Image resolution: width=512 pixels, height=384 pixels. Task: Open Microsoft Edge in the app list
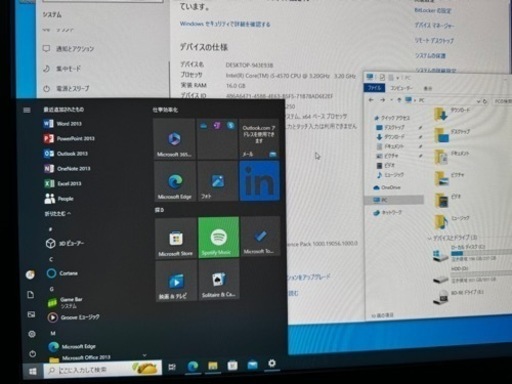(72, 347)
